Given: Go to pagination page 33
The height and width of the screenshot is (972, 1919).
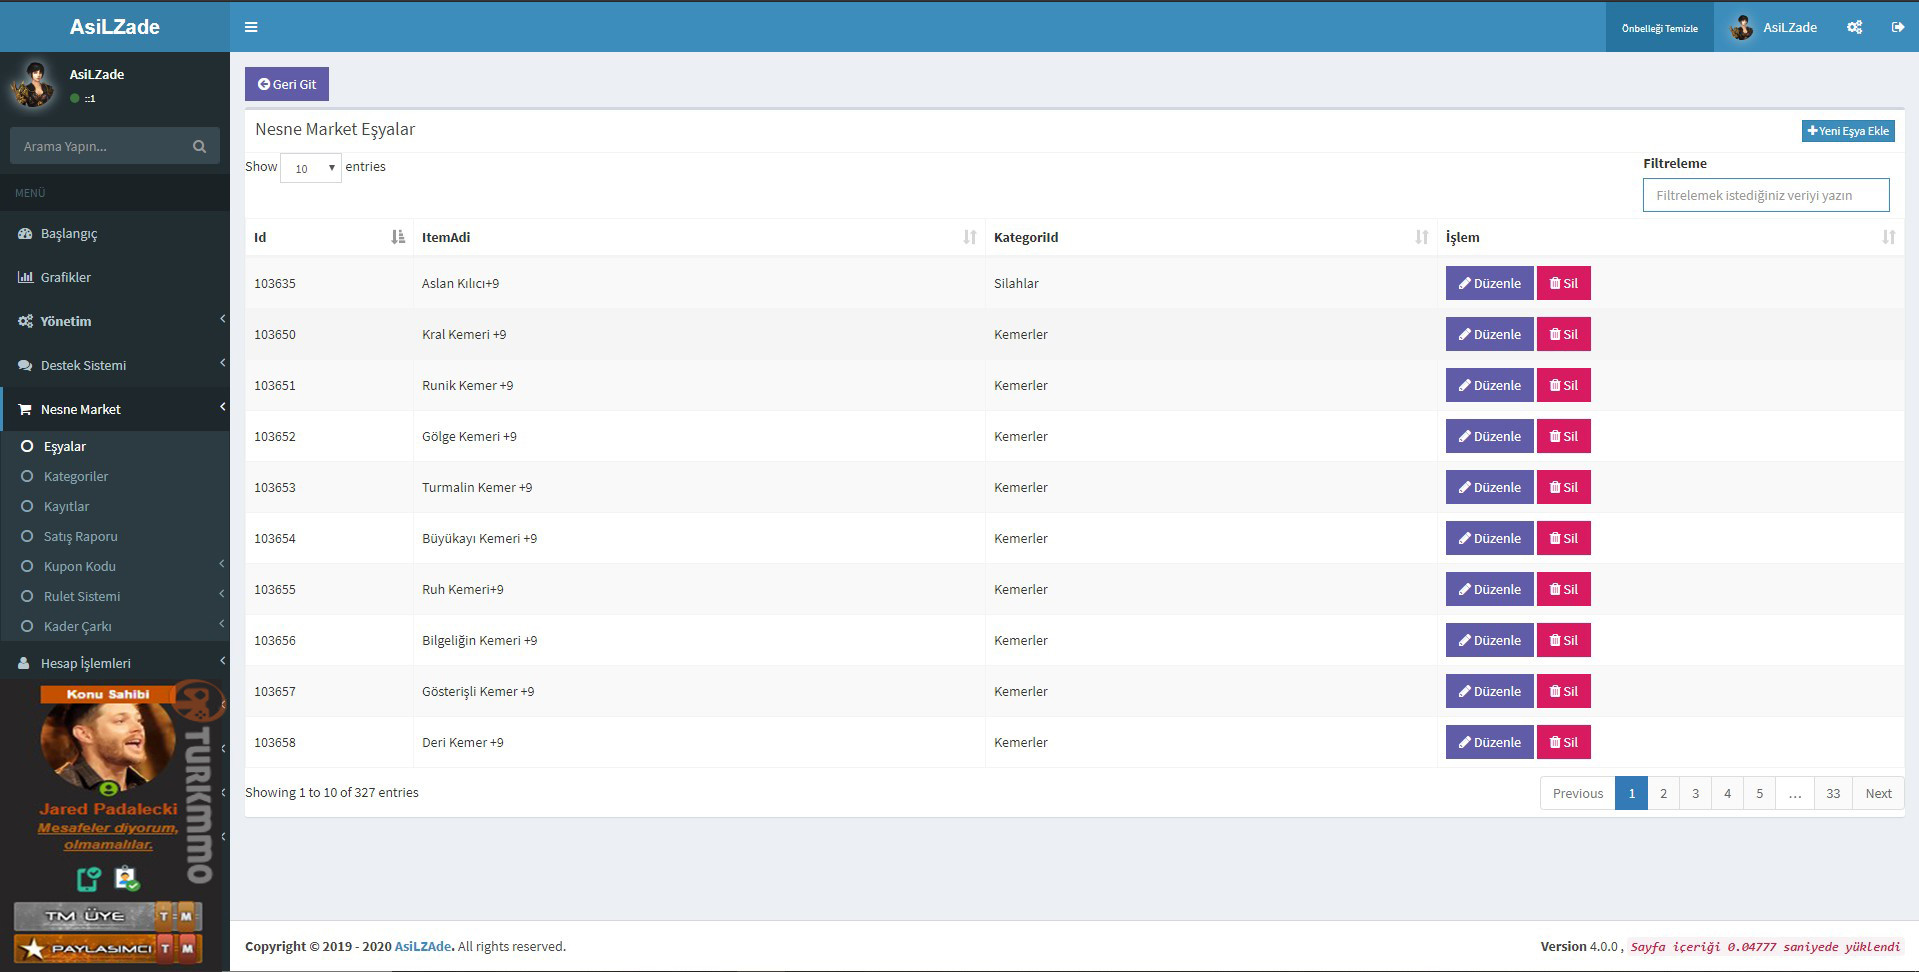Looking at the screenshot, I should [1833, 793].
